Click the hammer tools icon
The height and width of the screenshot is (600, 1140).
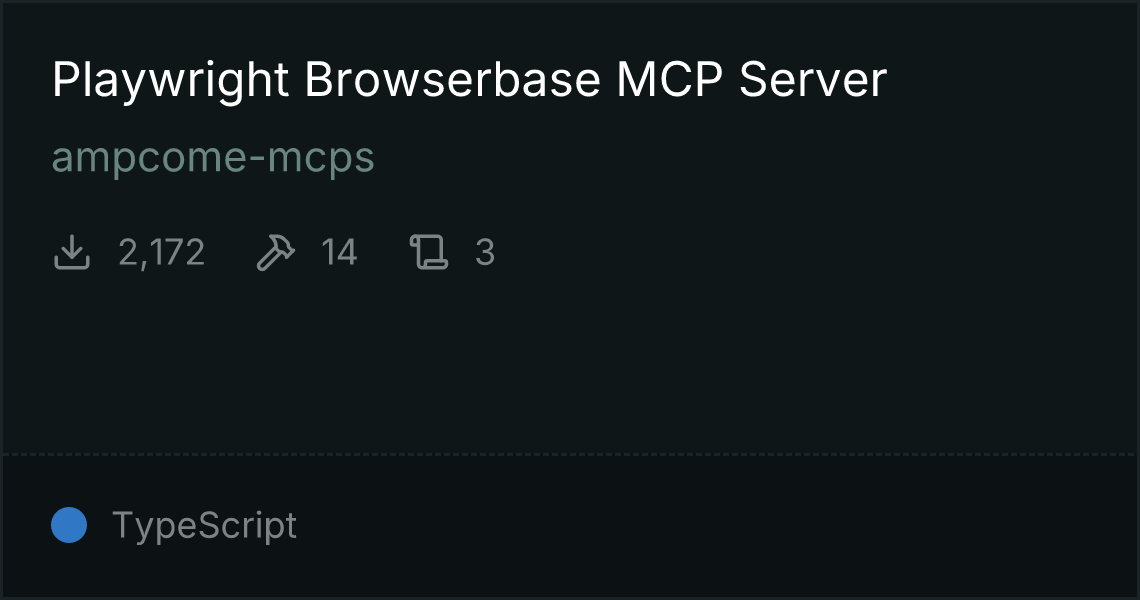click(x=276, y=252)
